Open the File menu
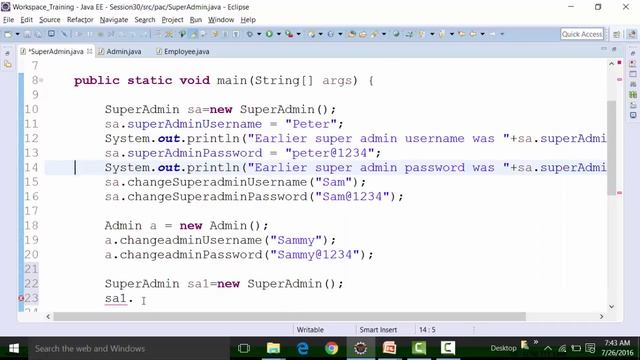 tap(8, 20)
